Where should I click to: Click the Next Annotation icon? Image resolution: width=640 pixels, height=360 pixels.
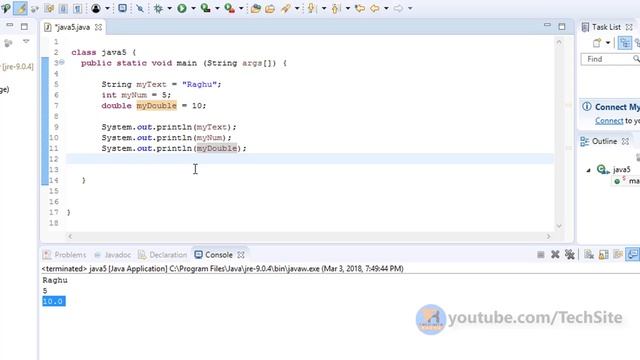tap(312, 8)
